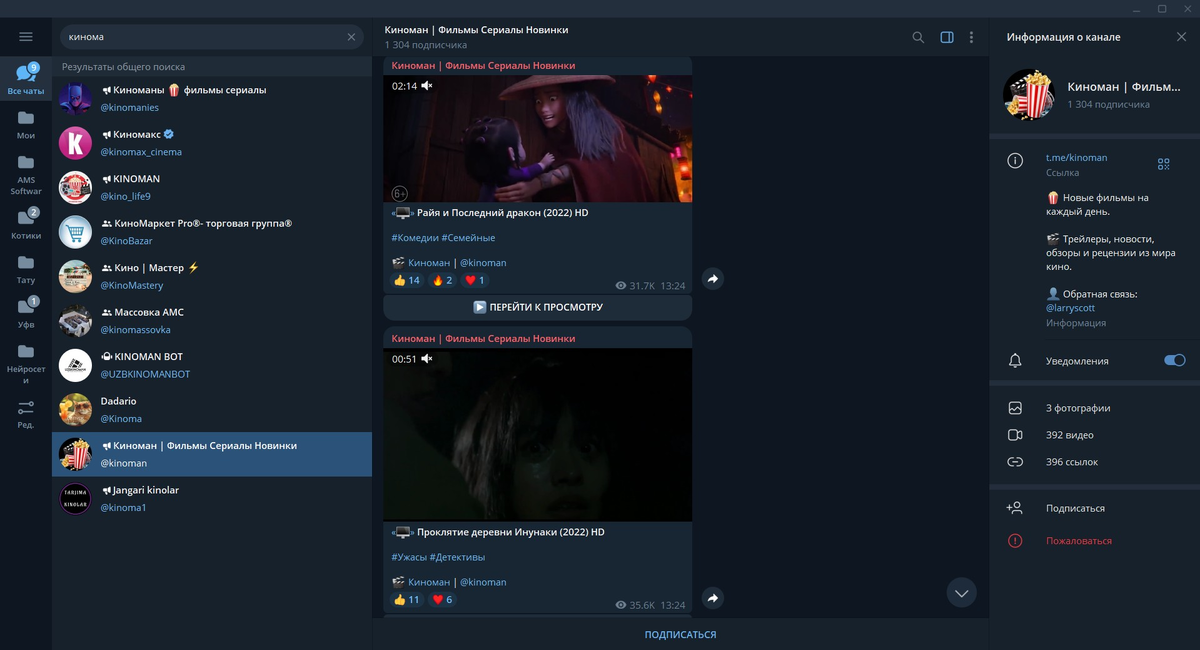Add fire reaction showing 2
This screenshot has width=1200, height=650.
point(442,280)
